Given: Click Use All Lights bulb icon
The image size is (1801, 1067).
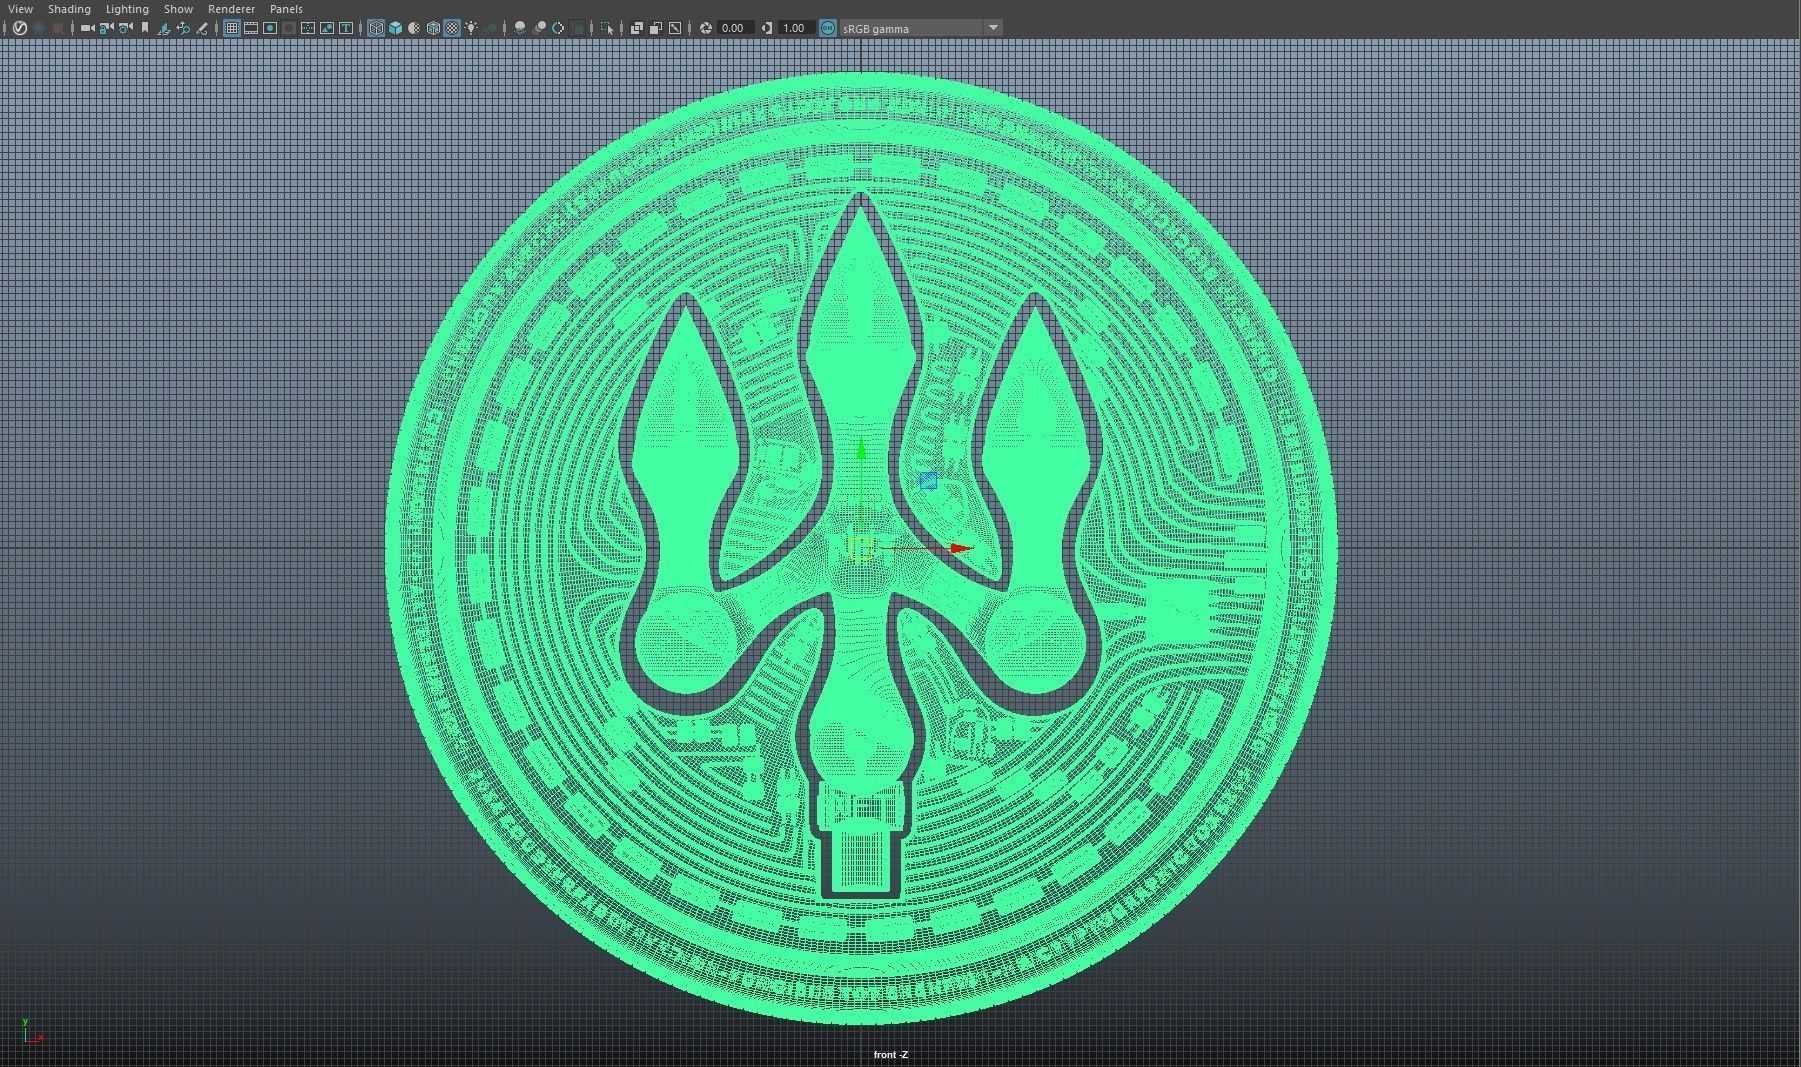Looking at the screenshot, I should tap(471, 28).
